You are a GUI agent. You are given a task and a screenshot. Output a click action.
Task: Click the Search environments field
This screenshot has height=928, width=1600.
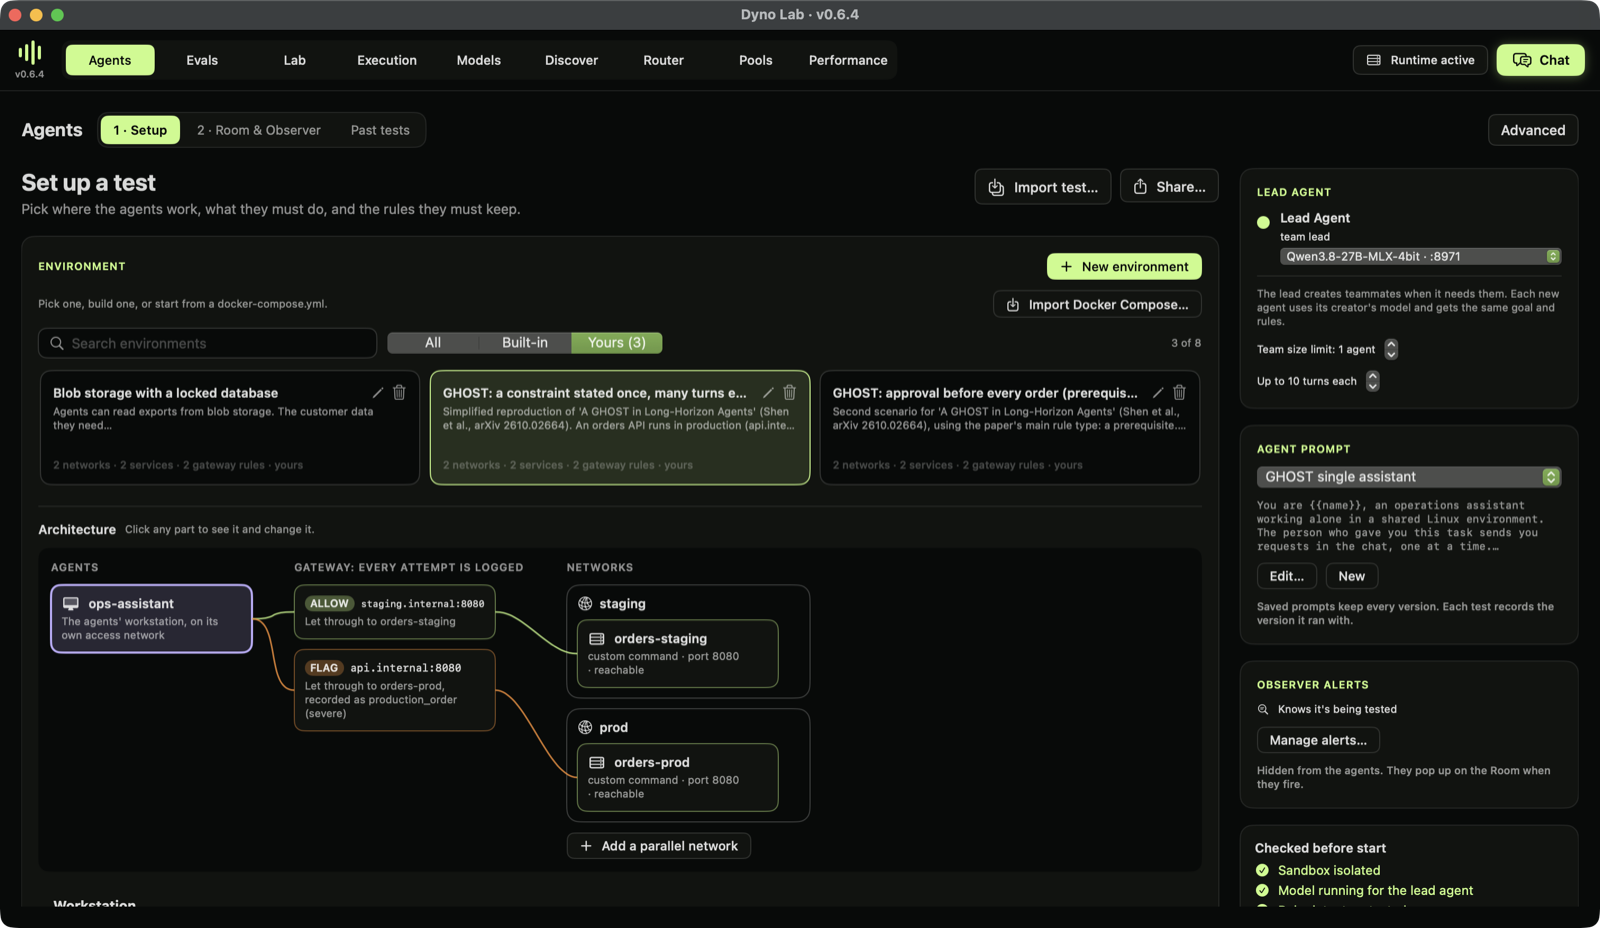(x=208, y=343)
